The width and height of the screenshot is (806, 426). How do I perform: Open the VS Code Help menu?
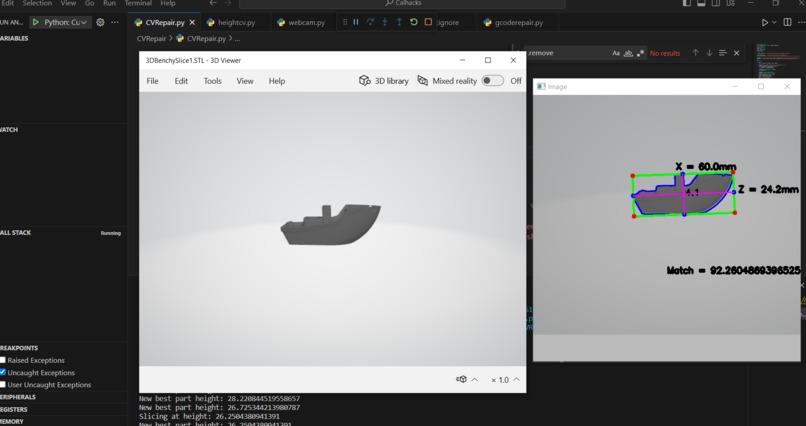[168, 3]
